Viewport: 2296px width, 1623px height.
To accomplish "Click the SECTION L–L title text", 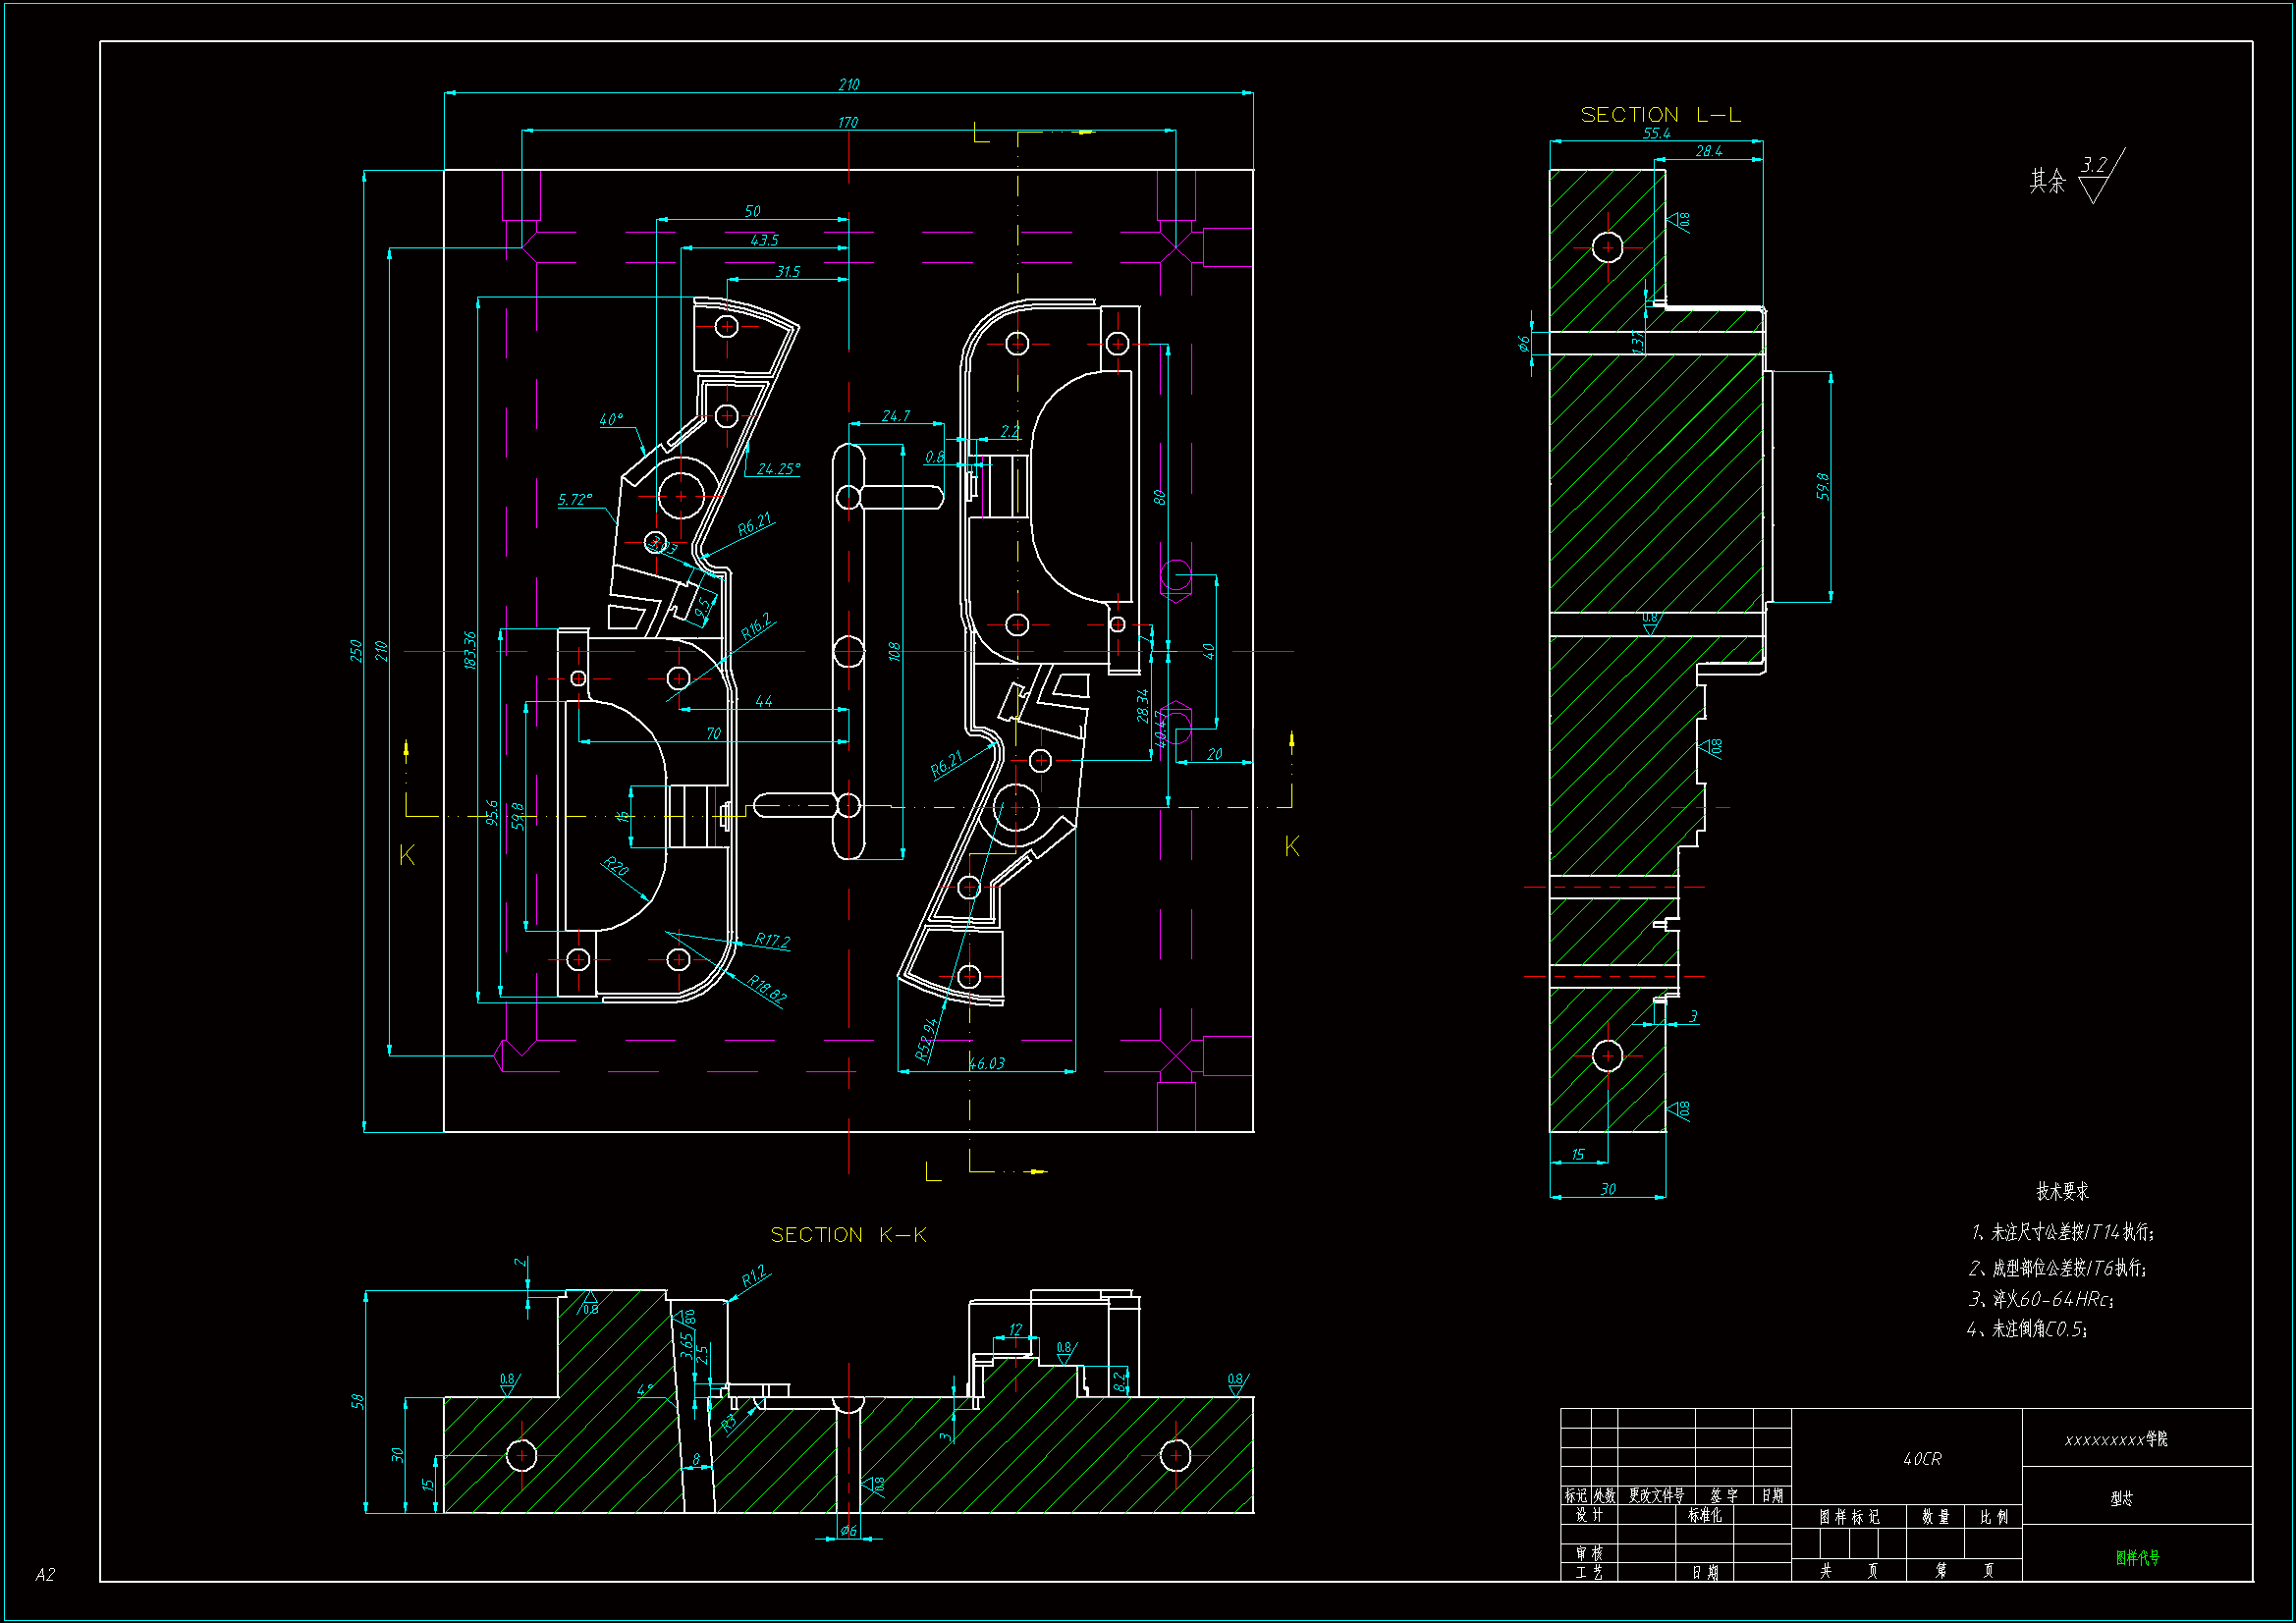I will pyautogui.click(x=1660, y=115).
